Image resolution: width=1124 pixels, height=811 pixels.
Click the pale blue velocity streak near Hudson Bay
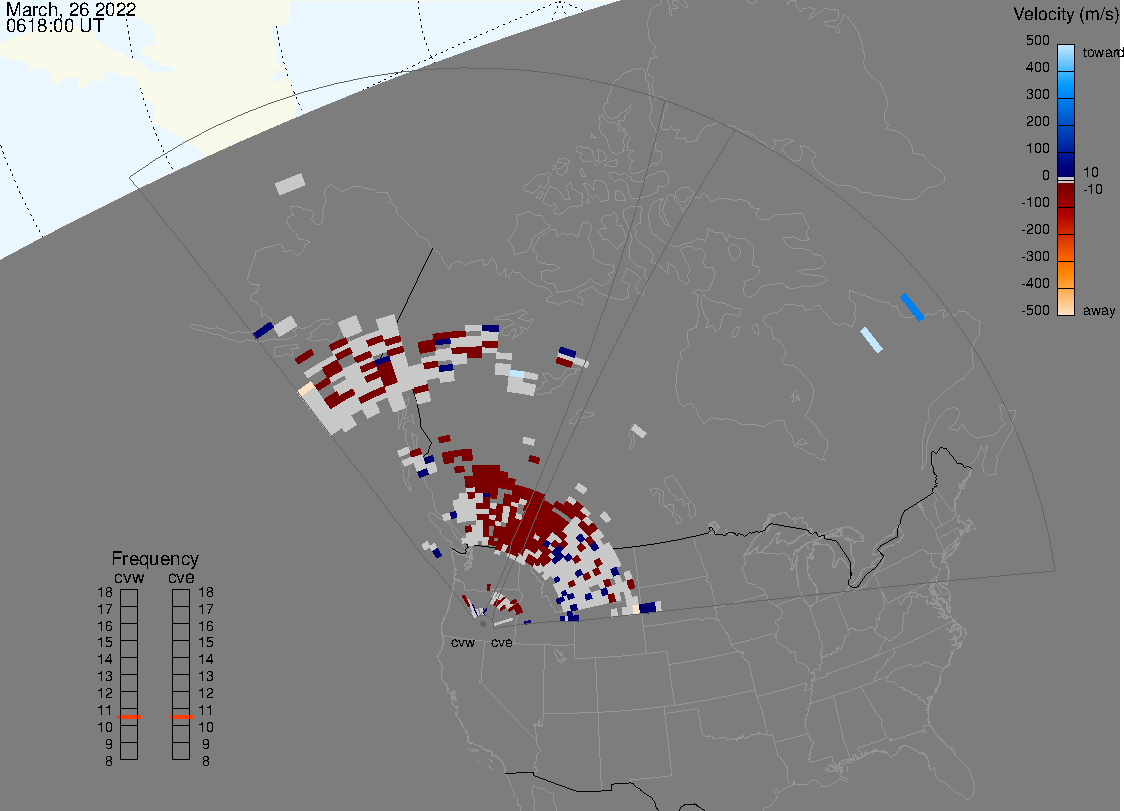pos(872,340)
